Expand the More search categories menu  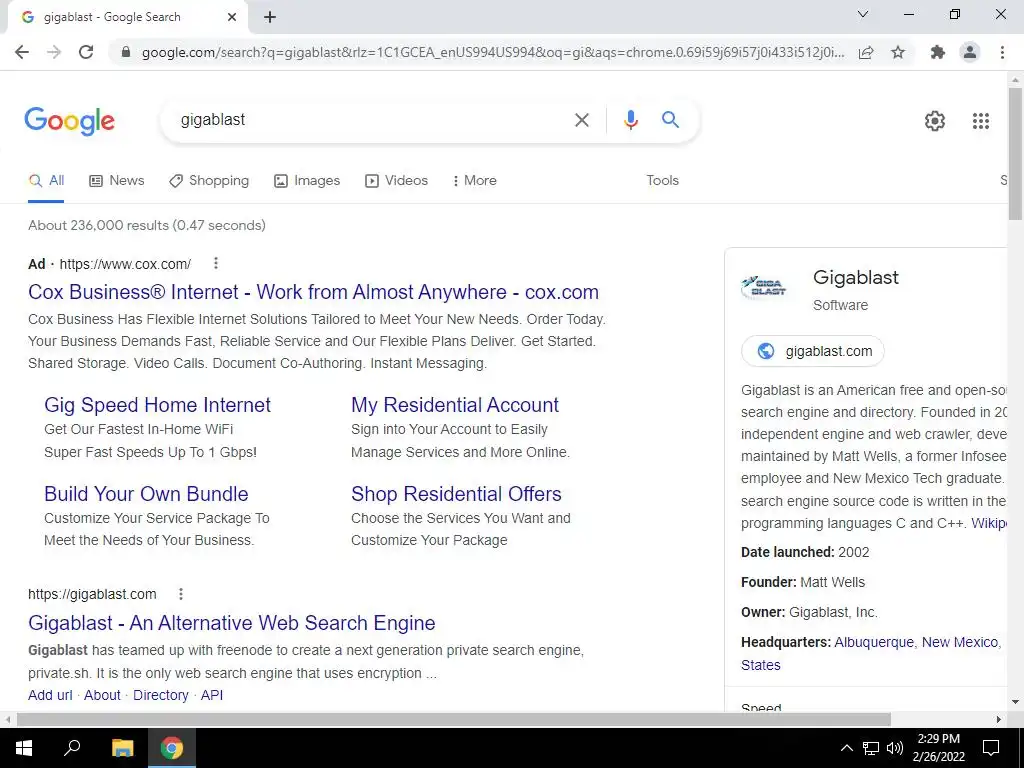pyautogui.click(x=475, y=181)
